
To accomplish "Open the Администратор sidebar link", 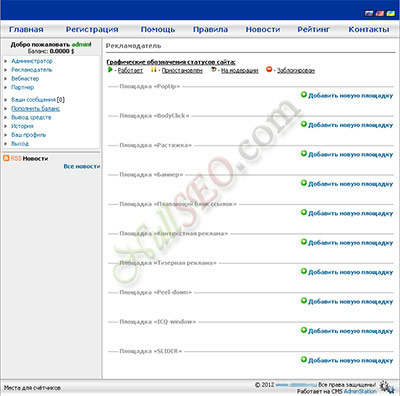I will pos(32,61).
